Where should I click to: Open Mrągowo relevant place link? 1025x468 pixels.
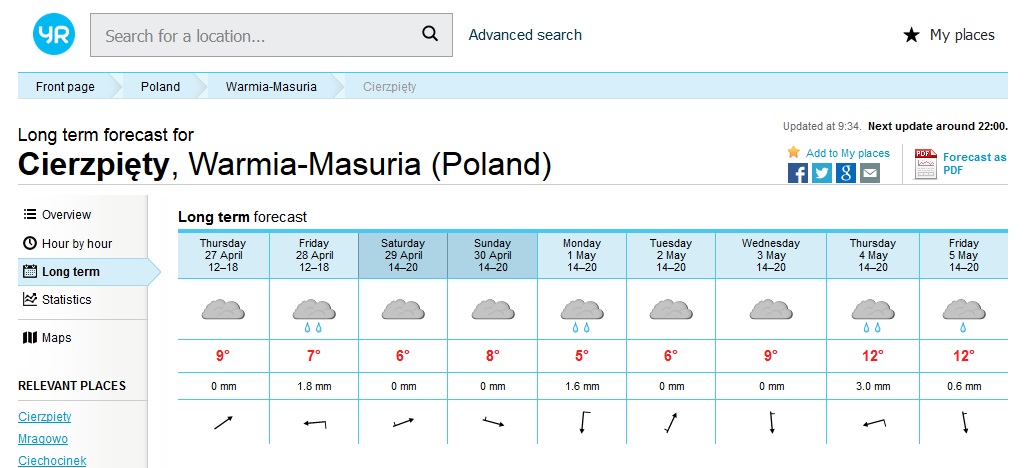coord(44,439)
